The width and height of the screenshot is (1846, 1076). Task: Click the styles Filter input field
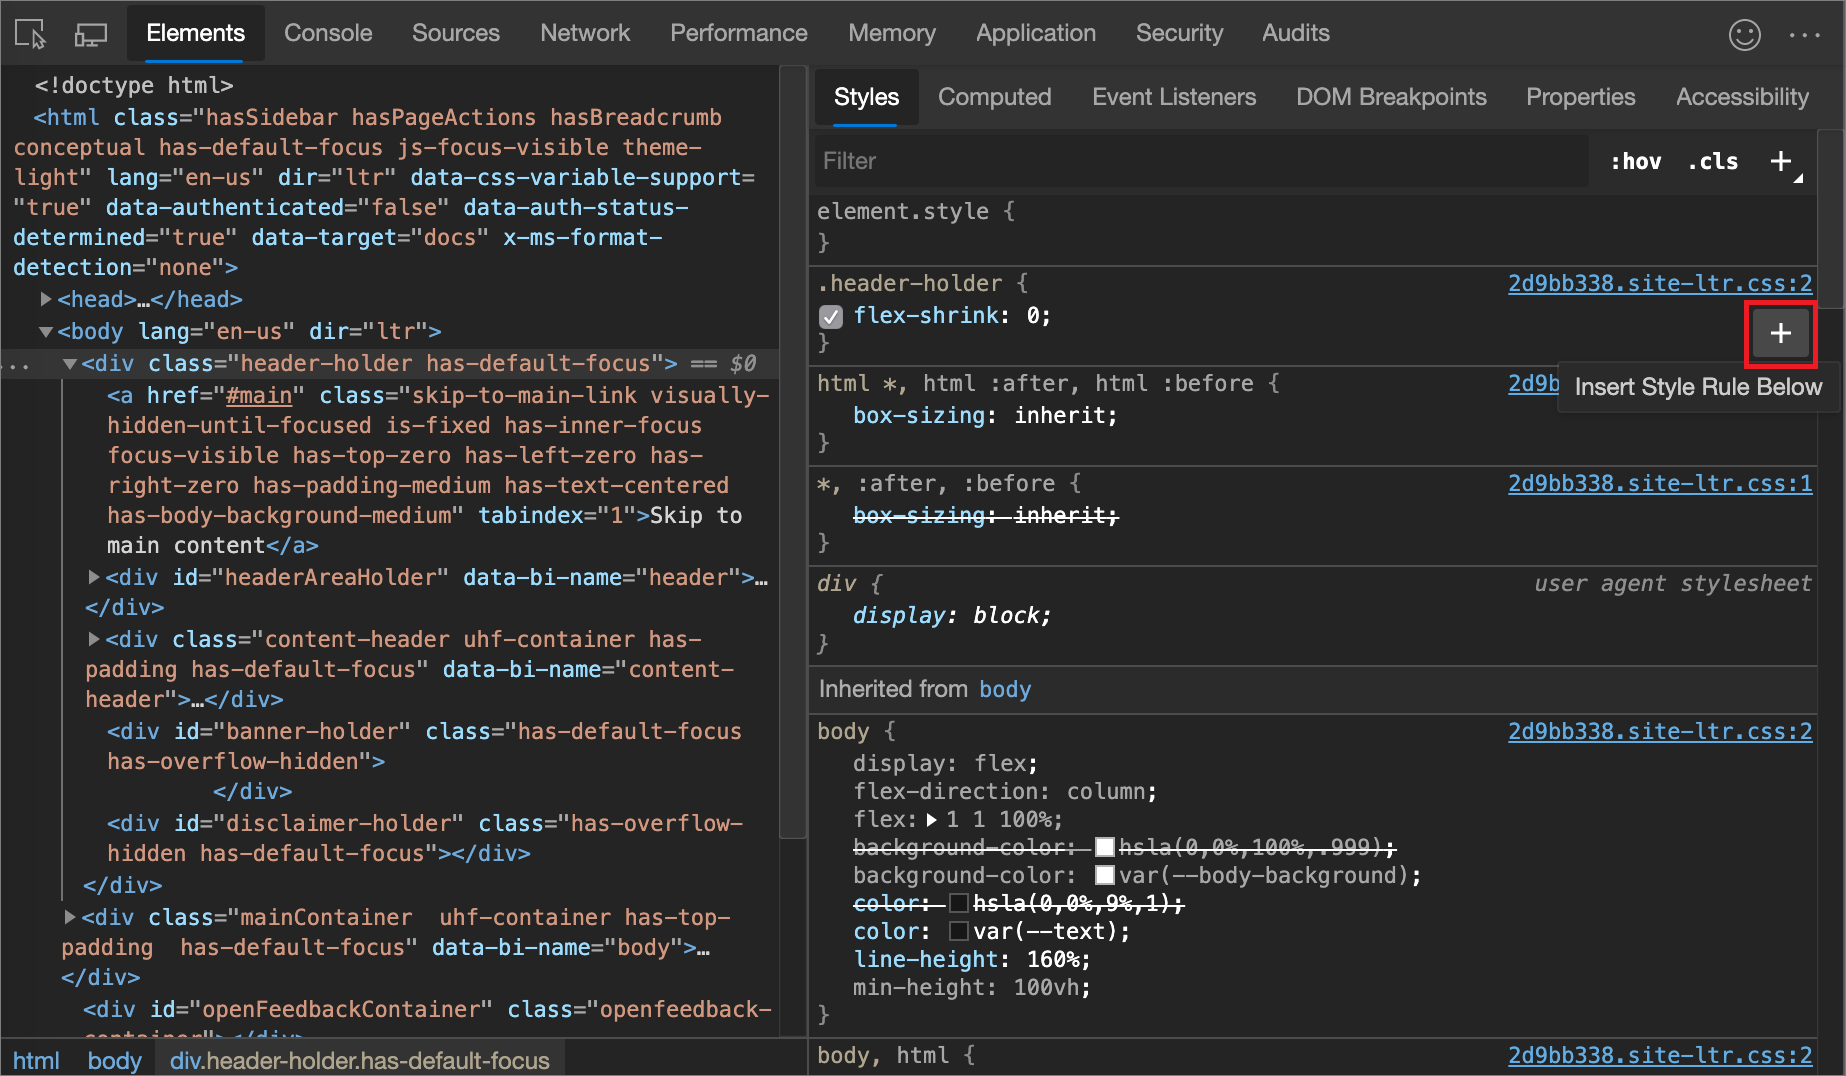(1200, 161)
